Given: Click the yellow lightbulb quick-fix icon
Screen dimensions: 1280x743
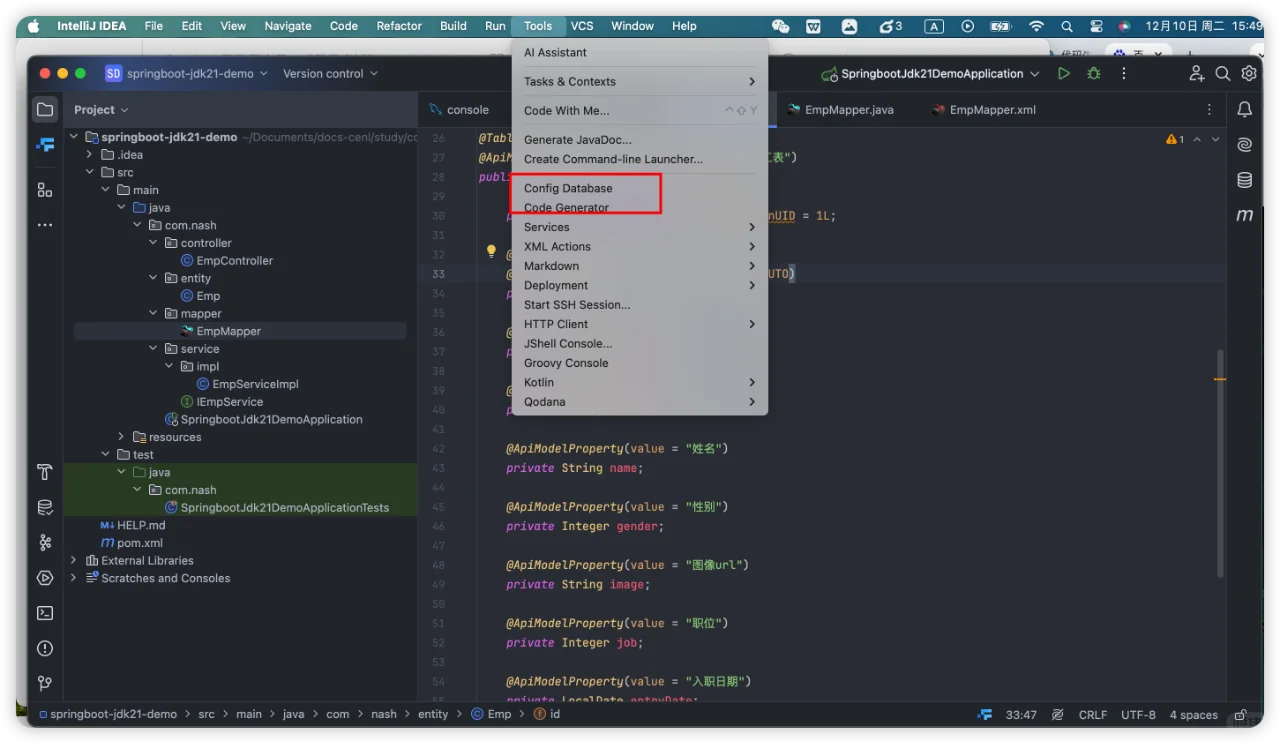Looking at the screenshot, I should pos(491,251).
